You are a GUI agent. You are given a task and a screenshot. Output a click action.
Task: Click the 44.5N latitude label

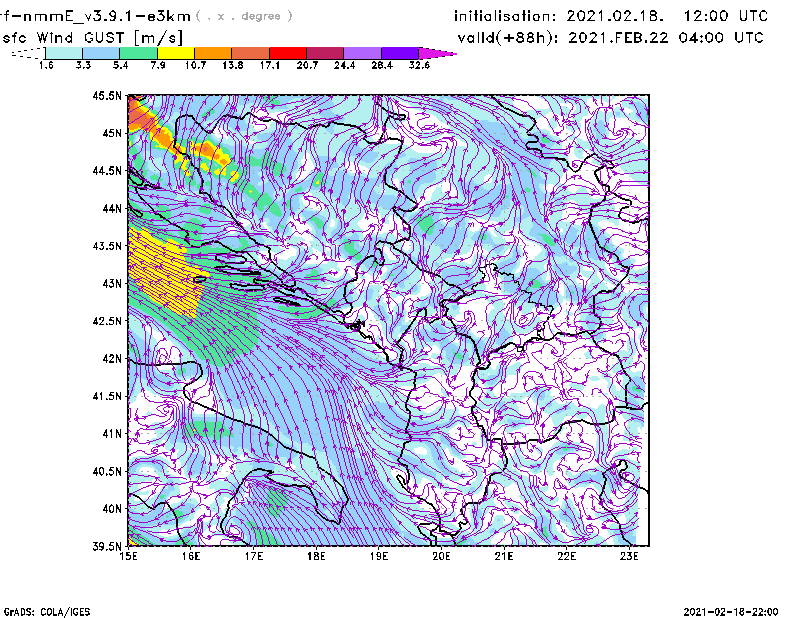click(x=107, y=170)
